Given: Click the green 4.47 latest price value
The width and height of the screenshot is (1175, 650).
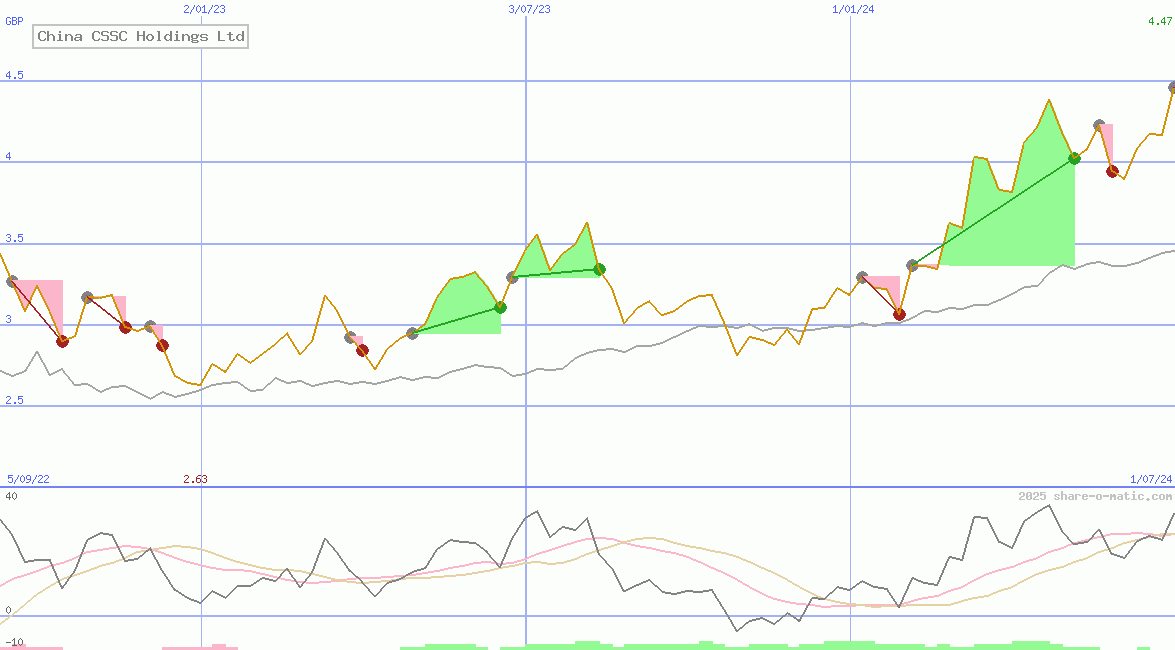Looking at the screenshot, I should pyautogui.click(x=1159, y=21).
